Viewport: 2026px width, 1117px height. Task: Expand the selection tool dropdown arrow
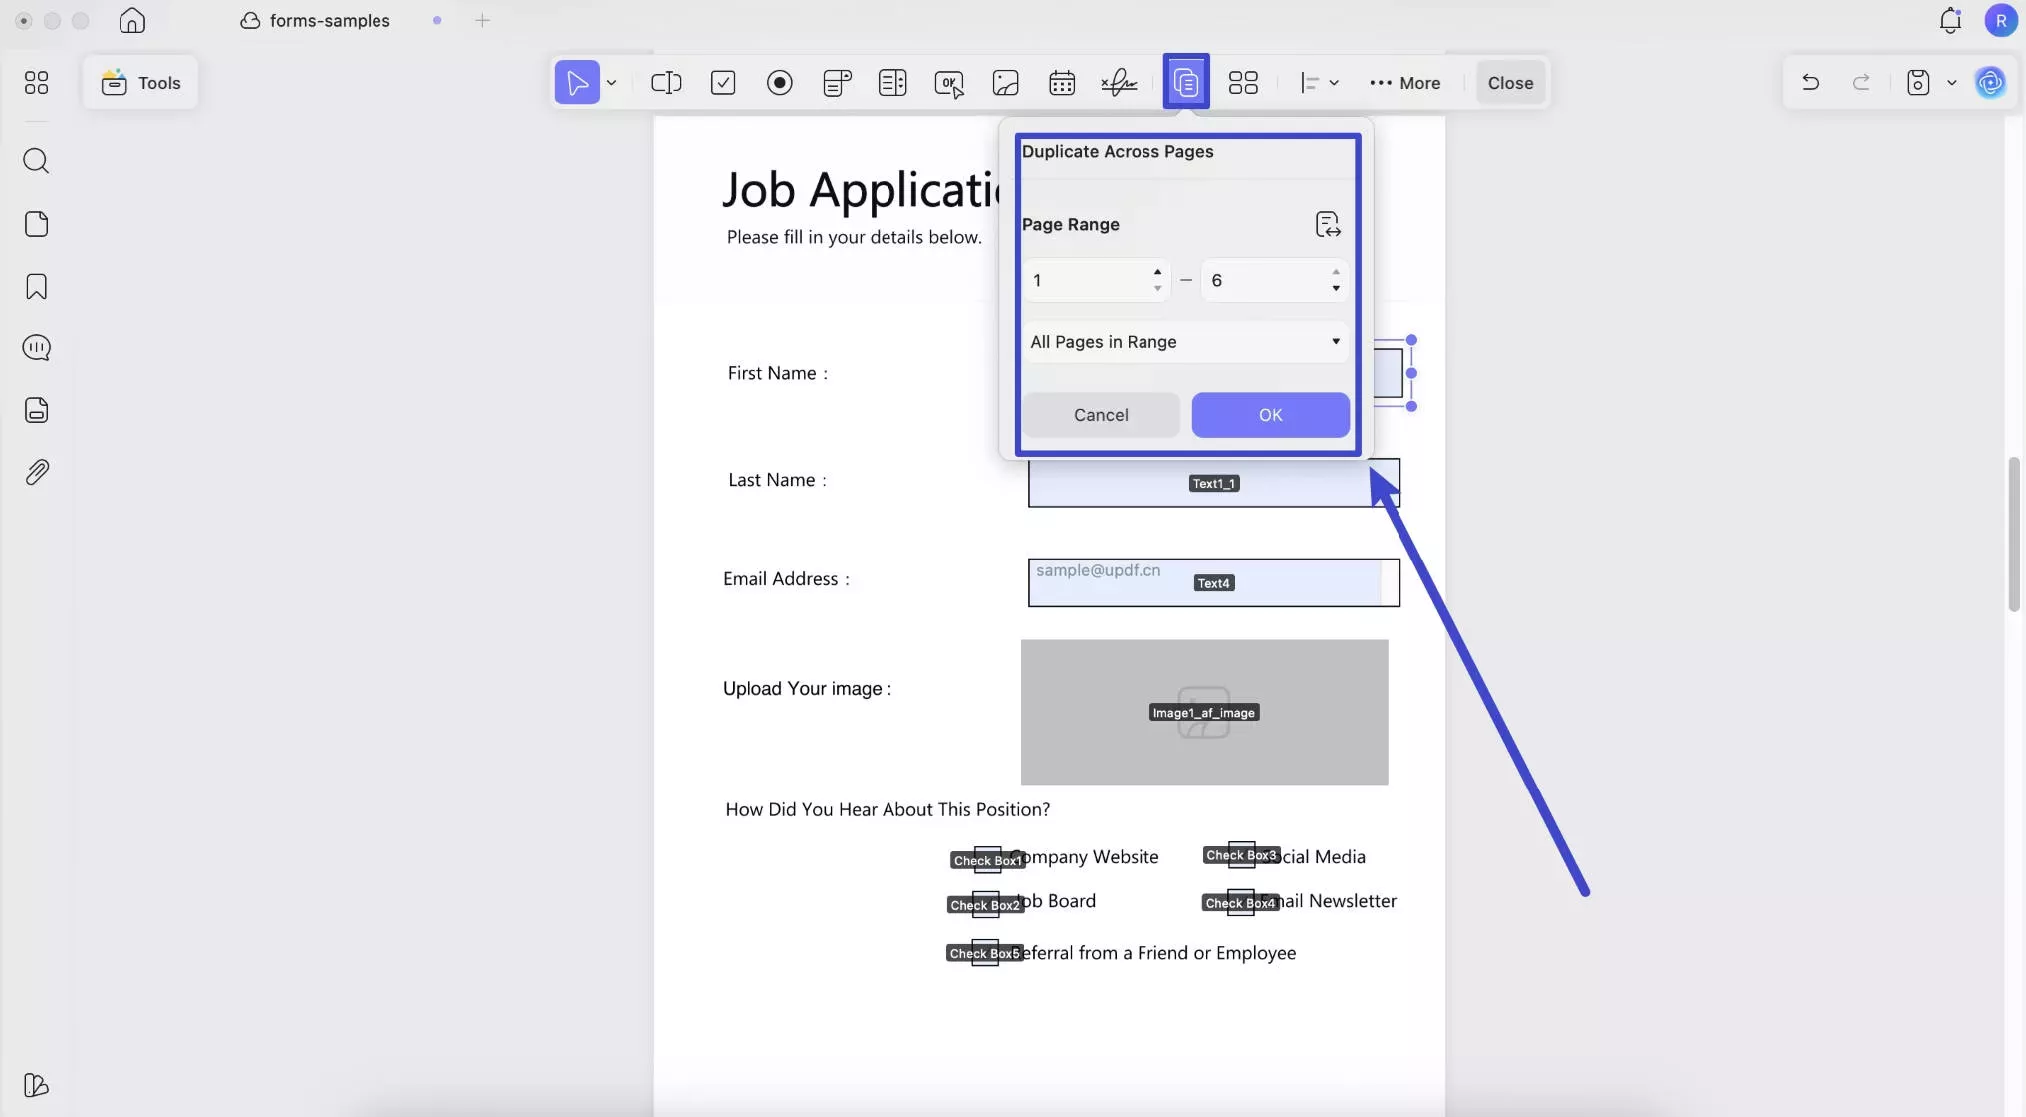611,83
